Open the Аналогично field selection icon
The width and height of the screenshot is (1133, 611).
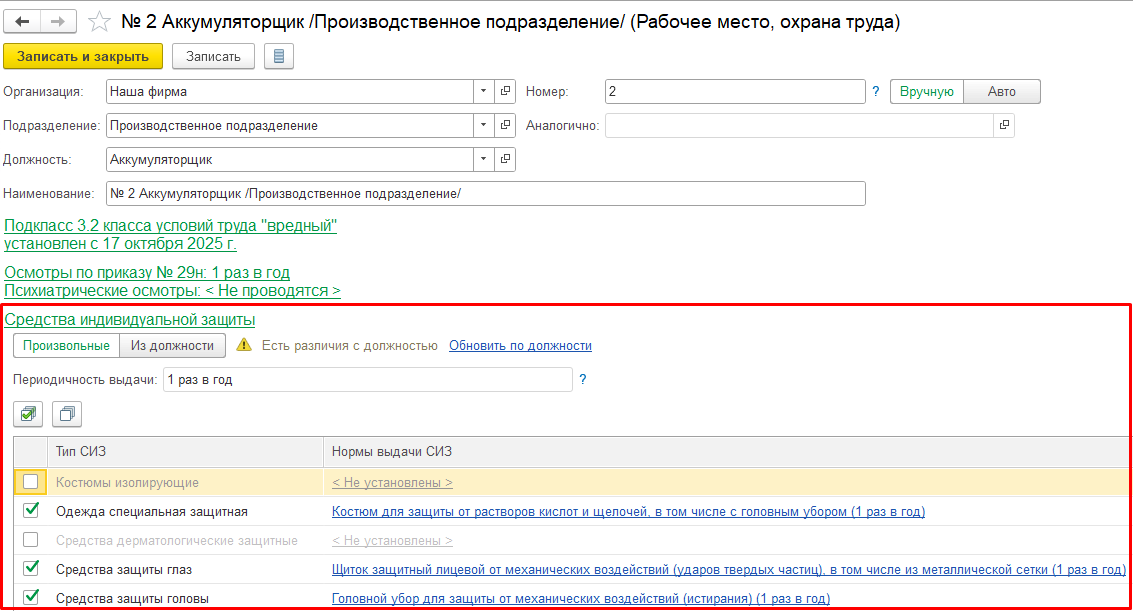1004,126
